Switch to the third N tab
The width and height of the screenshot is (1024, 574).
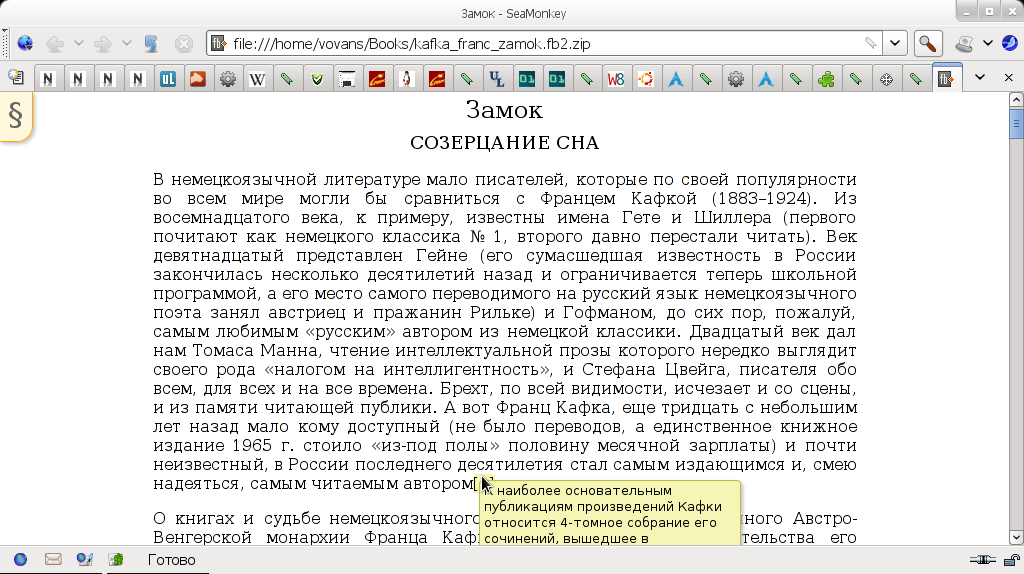click(x=107, y=78)
